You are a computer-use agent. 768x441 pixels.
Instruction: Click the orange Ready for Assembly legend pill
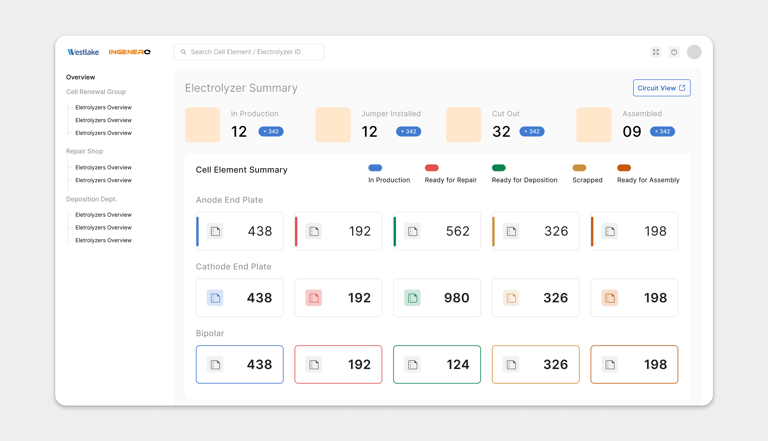[x=624, y=168]
